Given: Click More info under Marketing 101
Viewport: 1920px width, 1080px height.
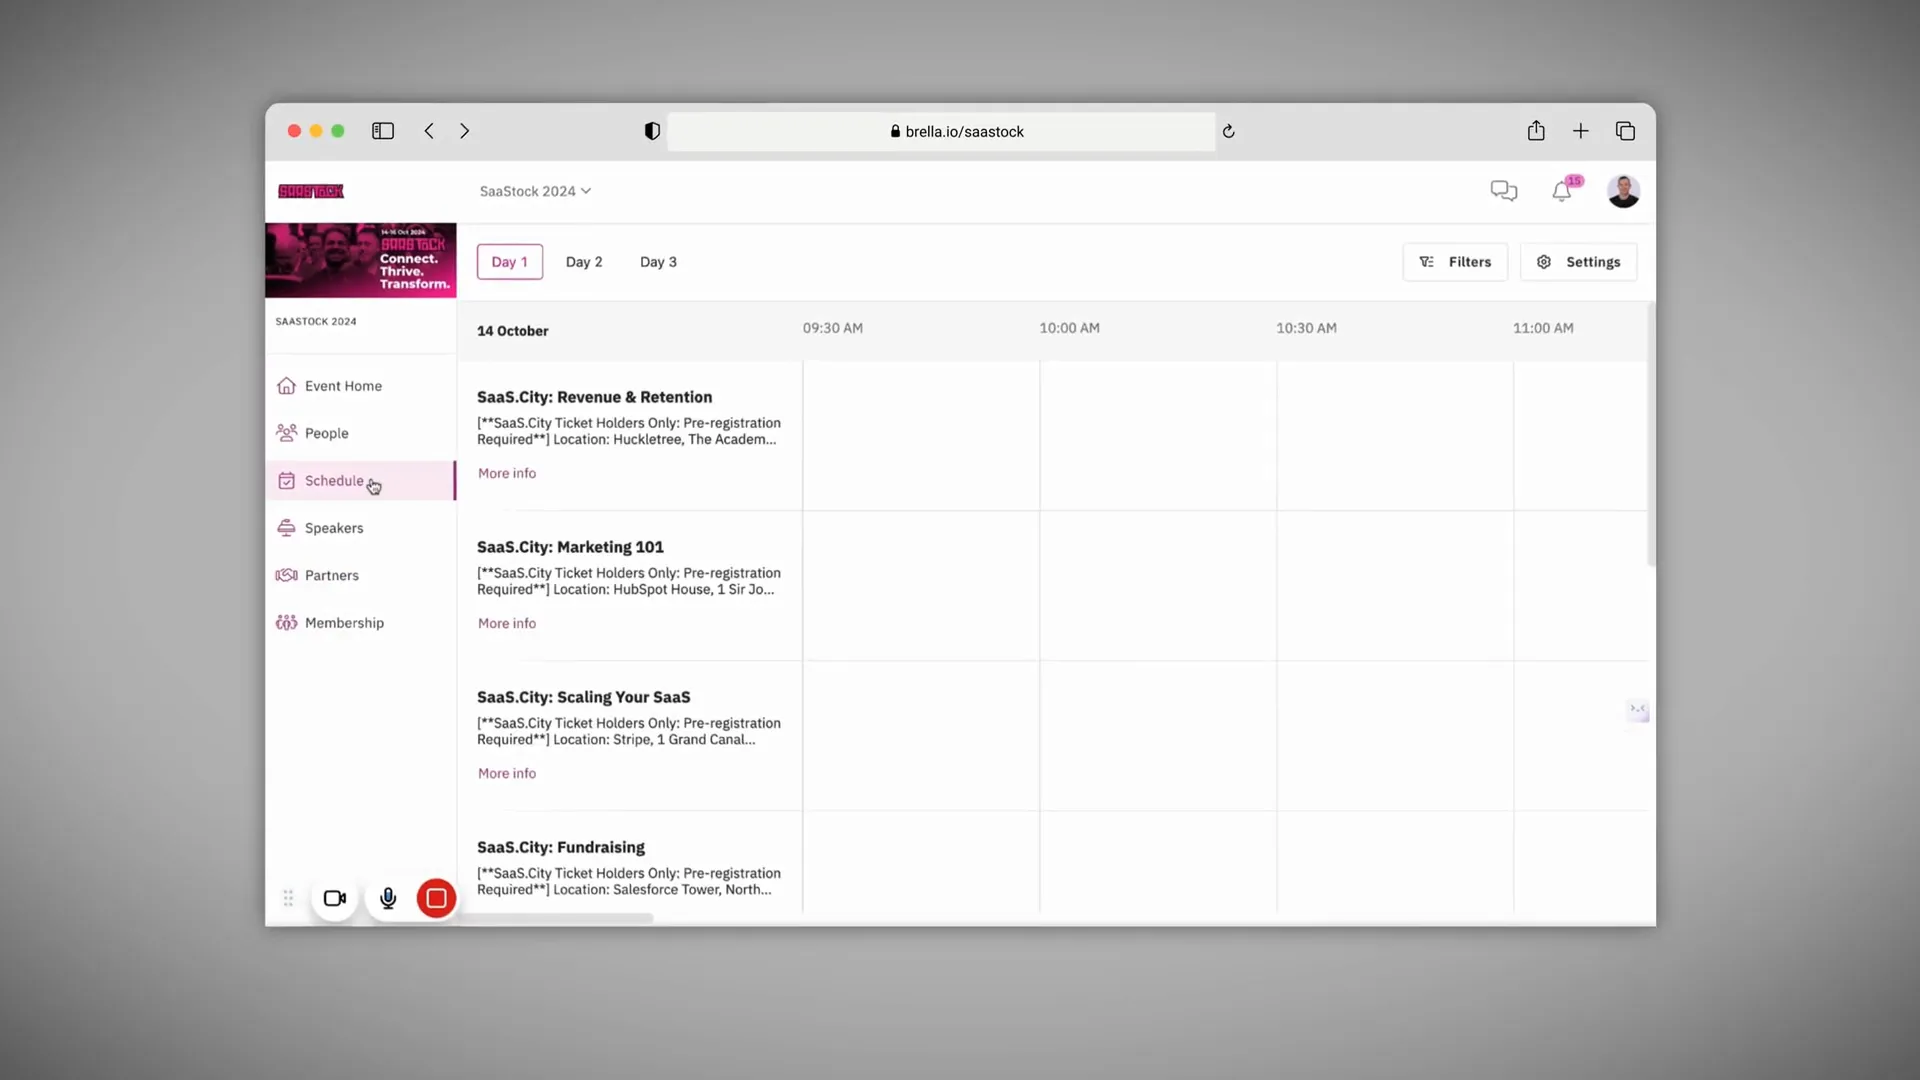Looking at the screenshot, I should point(507,623).
